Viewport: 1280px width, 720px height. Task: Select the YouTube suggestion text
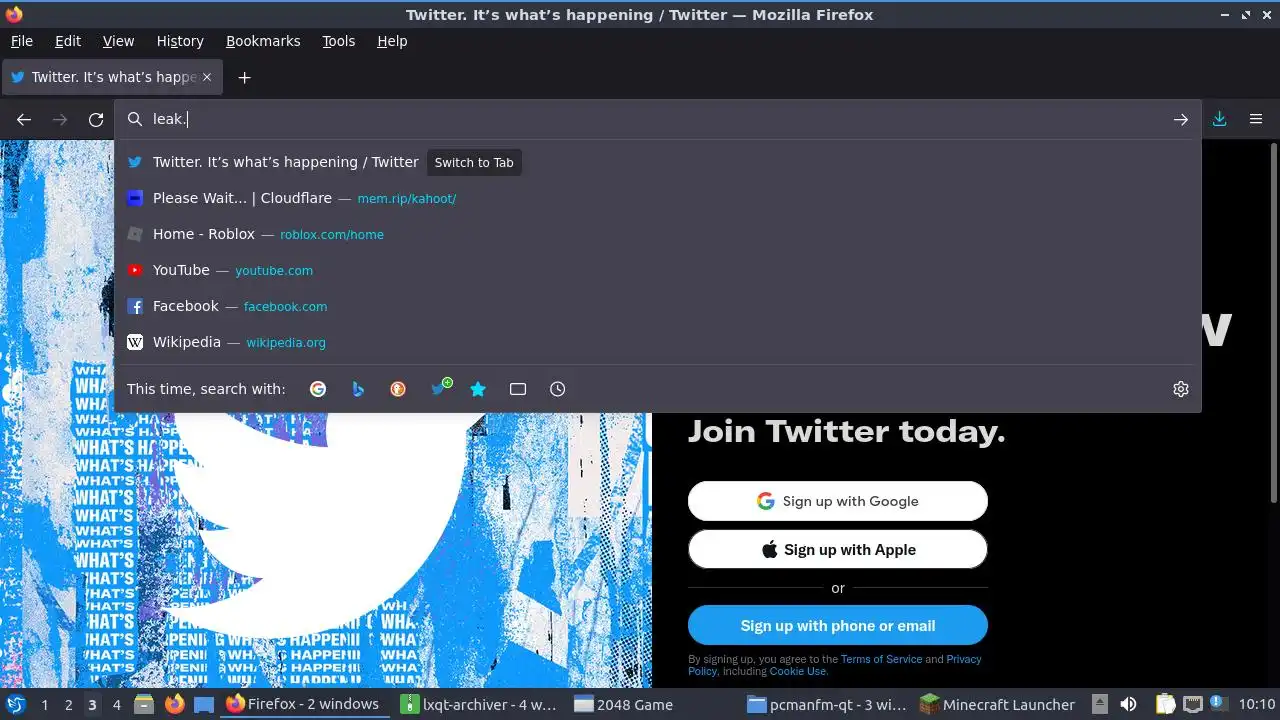tap(181, 270)
